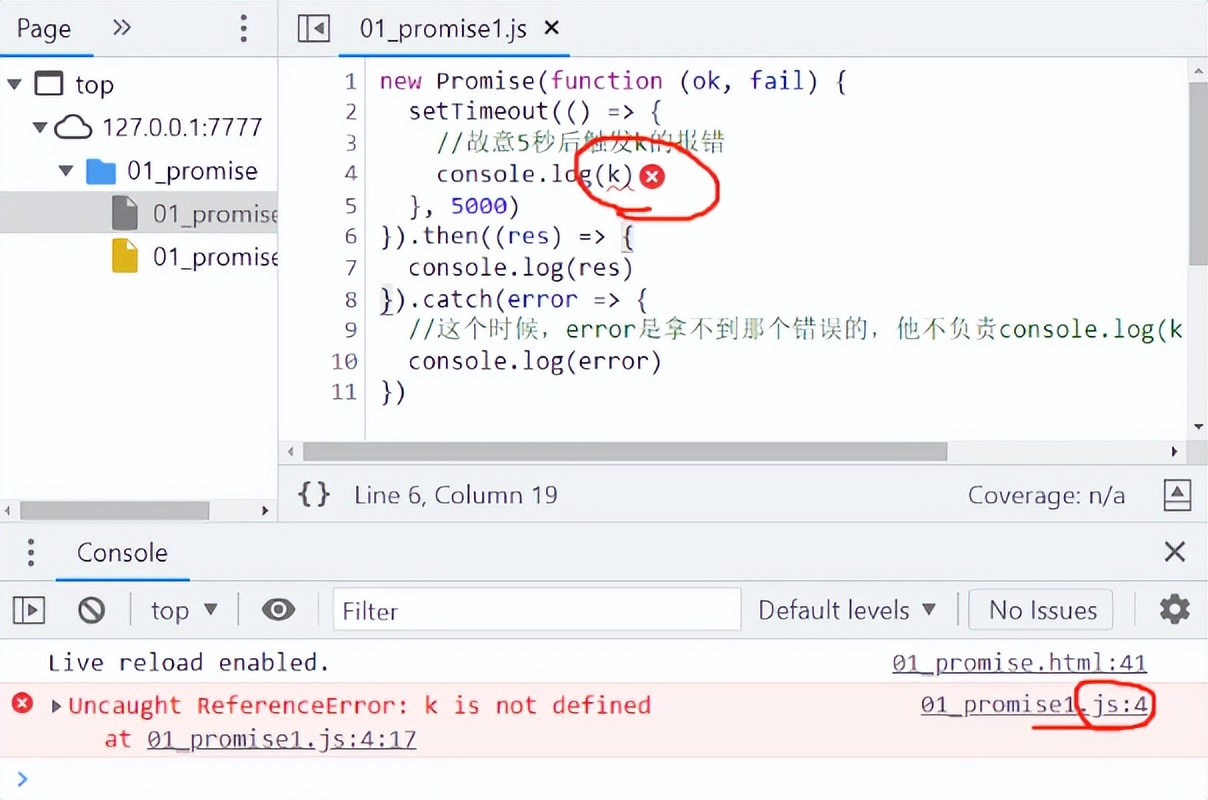Click the error marker beside console.log(k)

tap(651, 176)
